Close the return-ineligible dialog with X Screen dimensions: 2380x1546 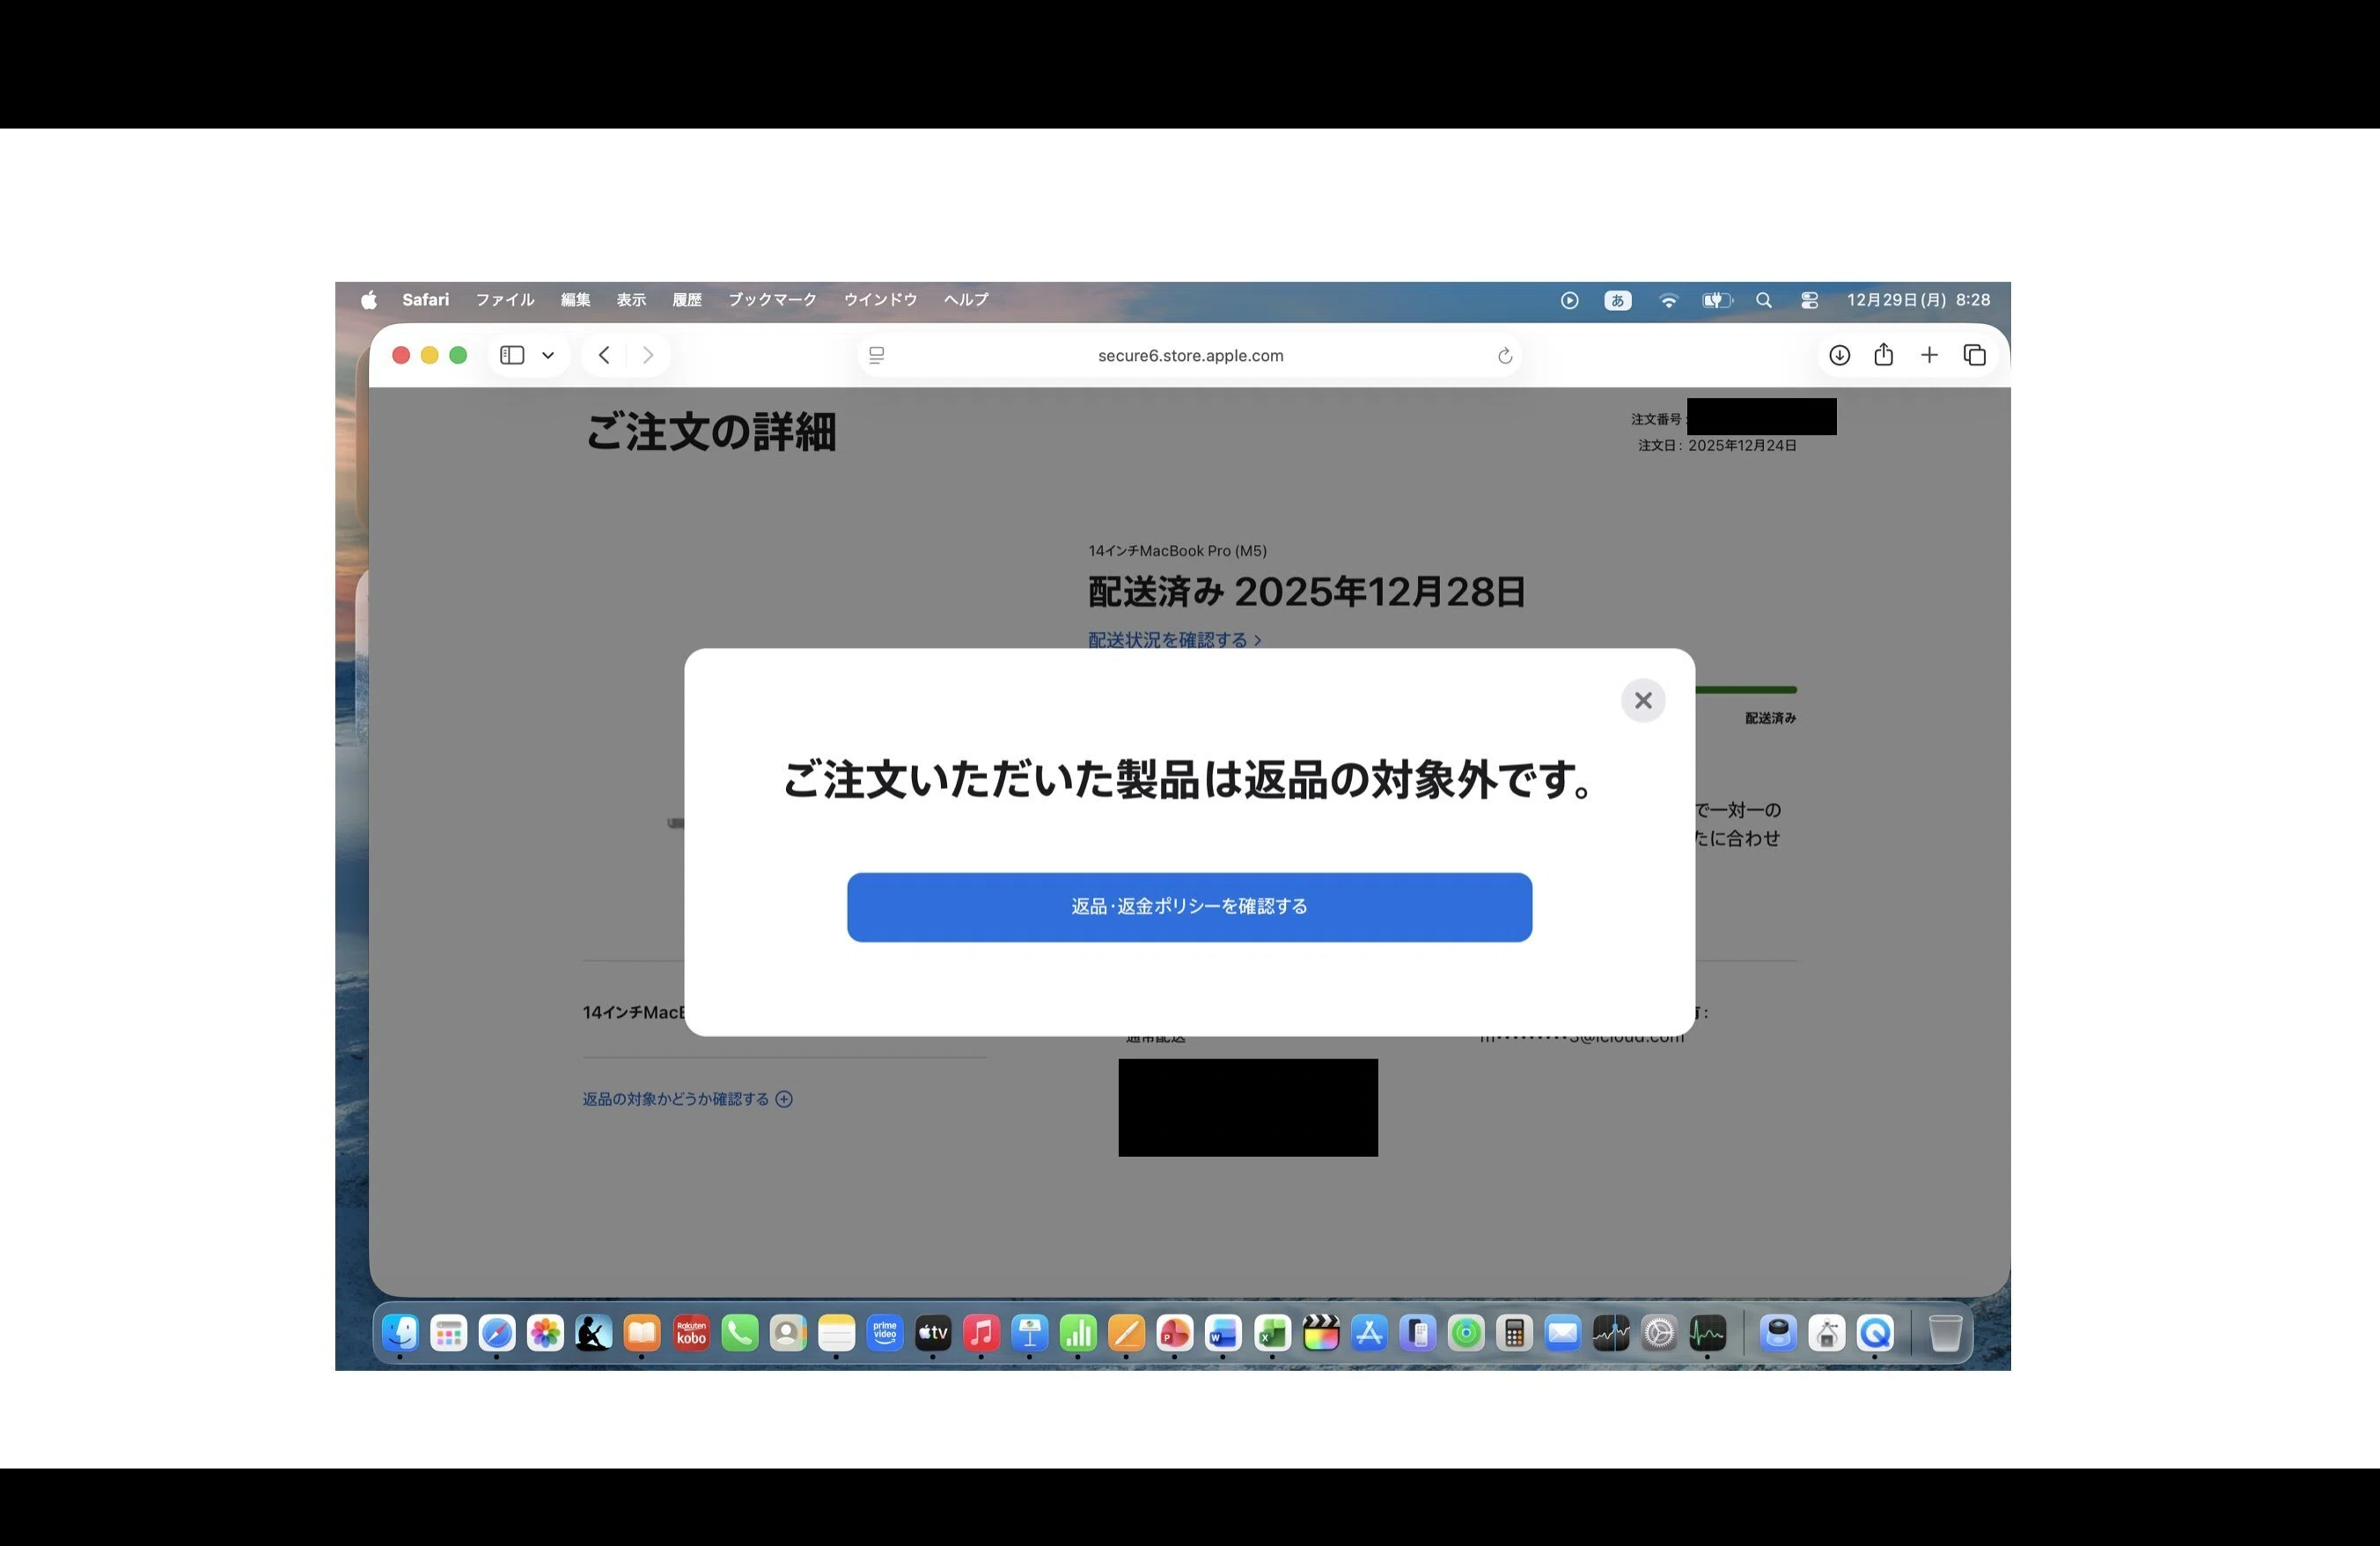pos(1643,701)
